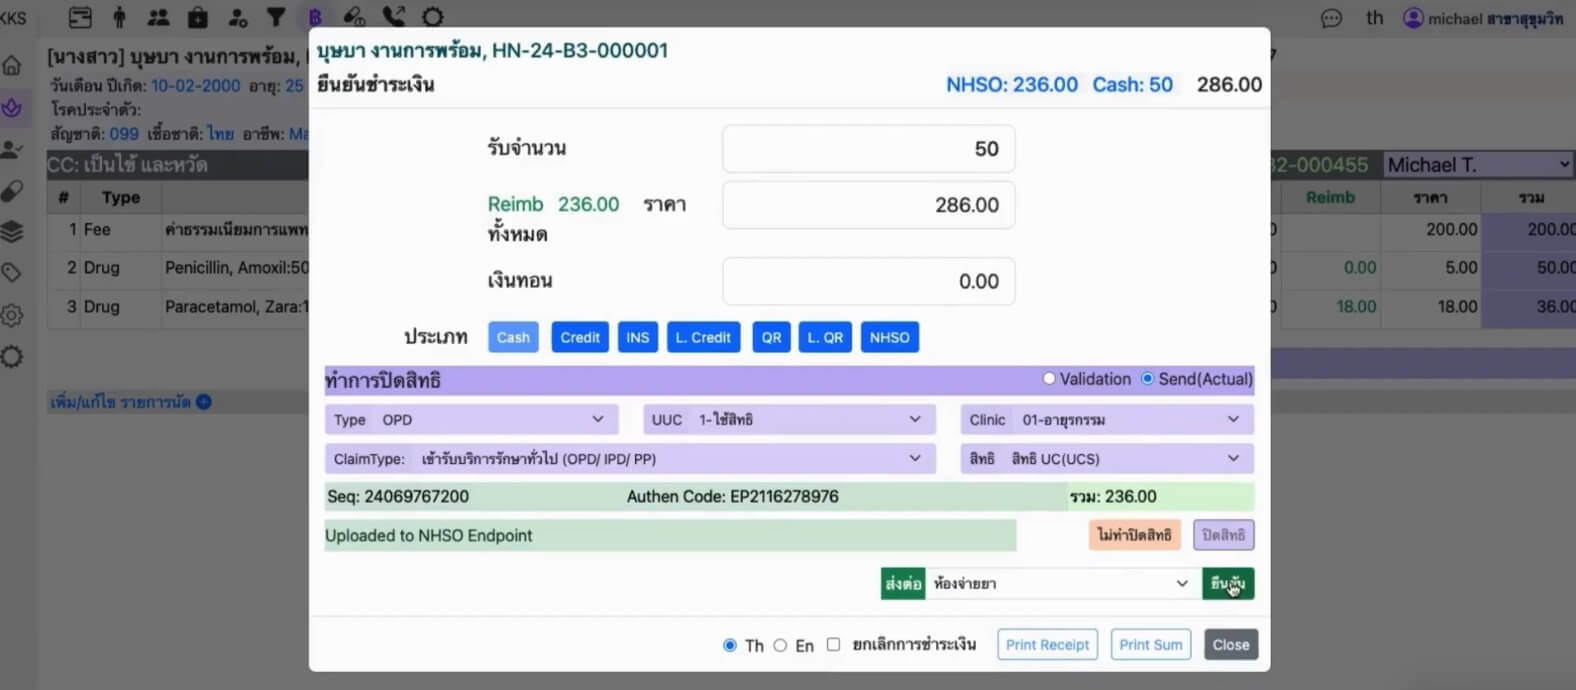This screenshot has height=690, width=1576.
Task: Tick the ยกเลิกการชำระเงิน checkbox
Action: click(833, 644)
